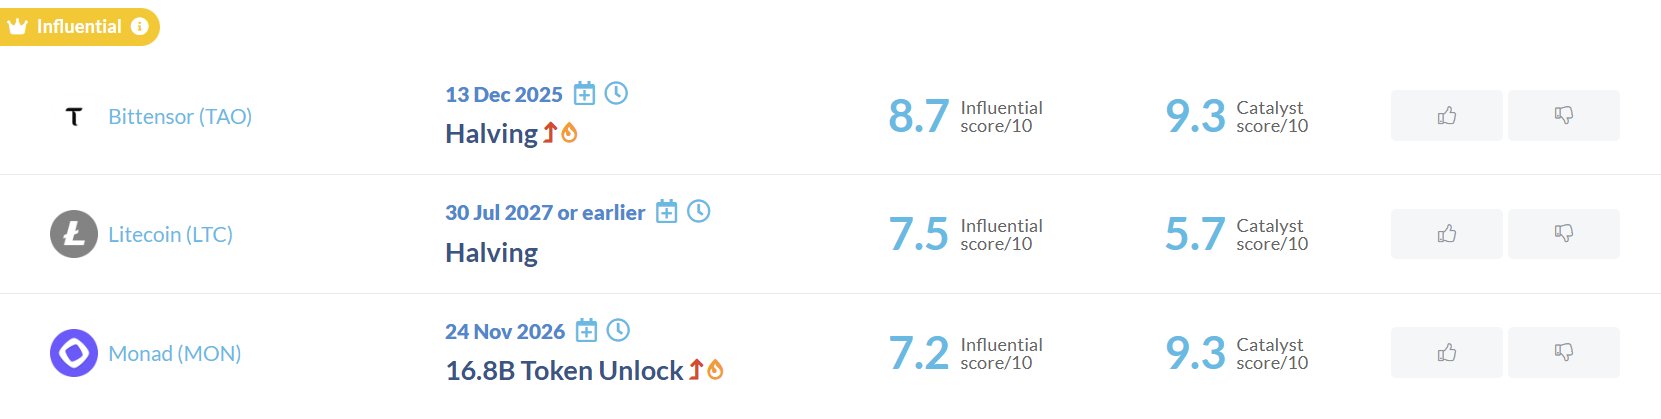1661x419 pixels.
Task: Add Monad token unlock to calendar
Action: click(x=587, y=330)
